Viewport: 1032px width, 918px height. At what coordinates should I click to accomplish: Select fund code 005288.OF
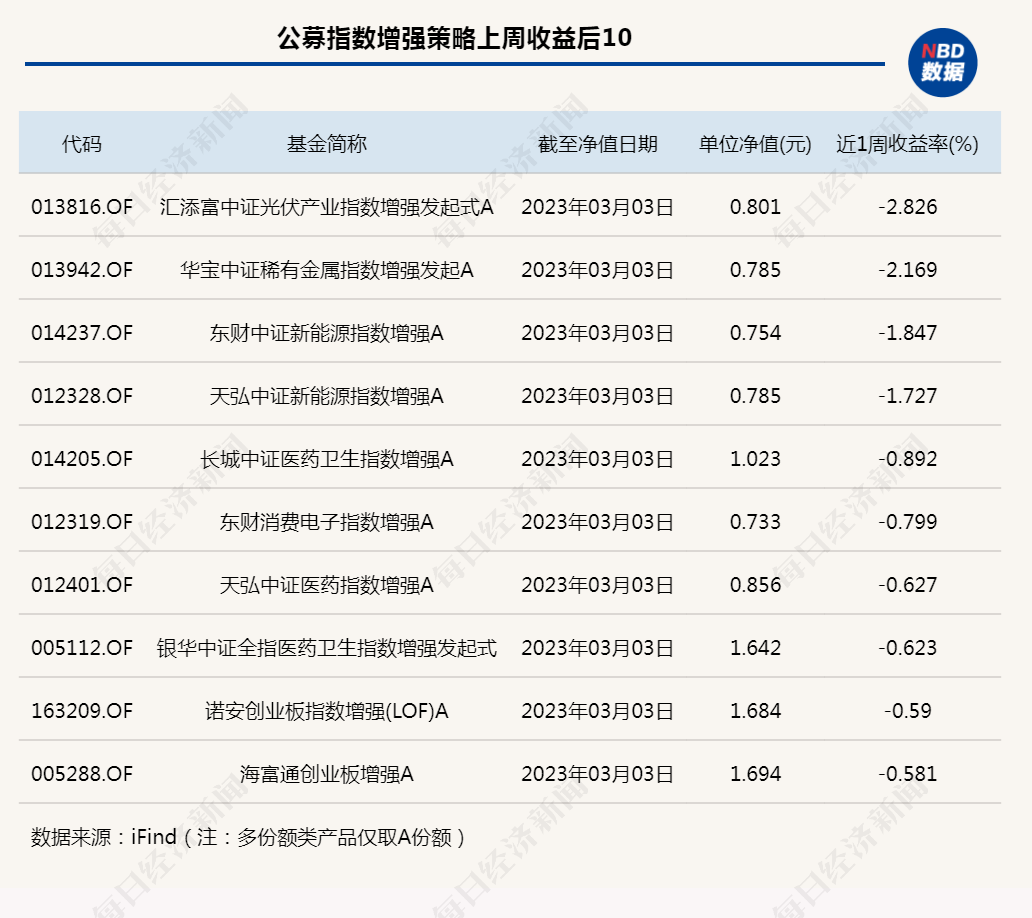82,774
